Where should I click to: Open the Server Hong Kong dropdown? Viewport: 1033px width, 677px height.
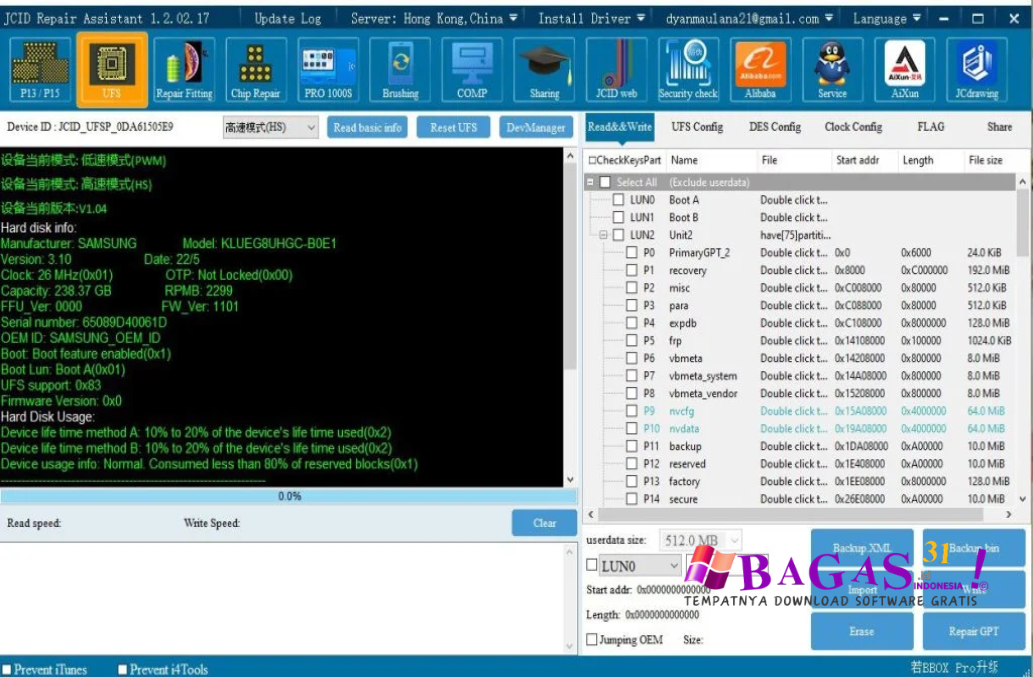click(433, 18)
